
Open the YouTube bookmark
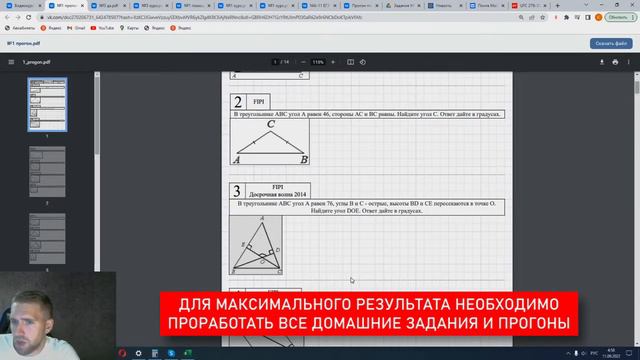[x=102, y=28]
